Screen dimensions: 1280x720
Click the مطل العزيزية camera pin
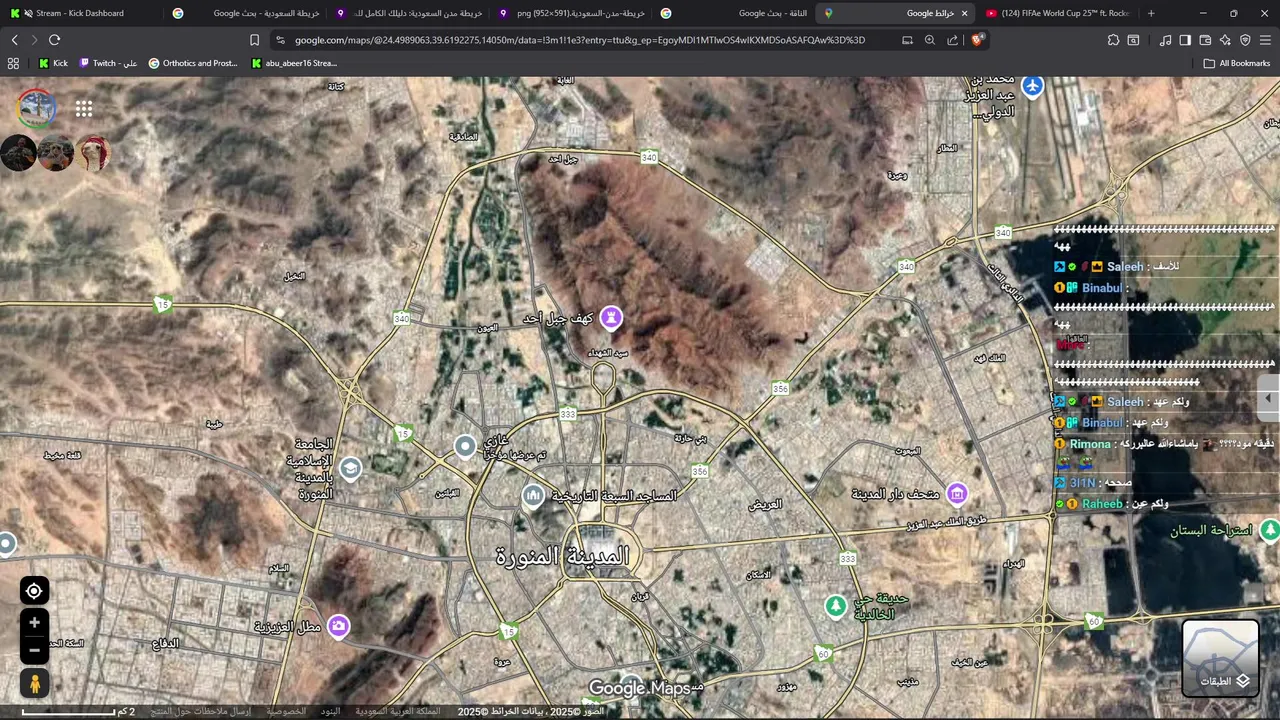pyautogui.click(x=339, y=626)
